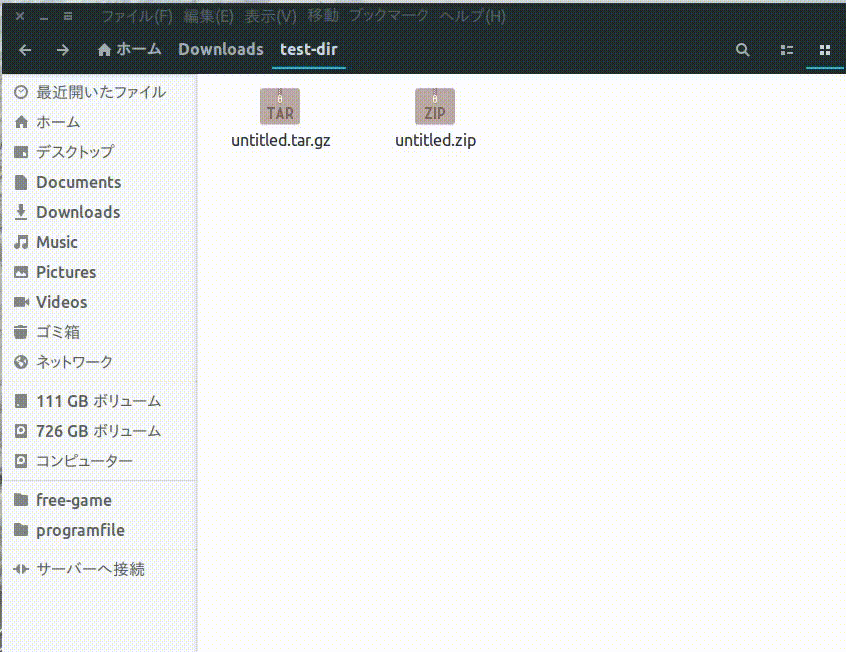Click the back navigation arrow
This screenshot has height=652, width=846.
[24, 49]
